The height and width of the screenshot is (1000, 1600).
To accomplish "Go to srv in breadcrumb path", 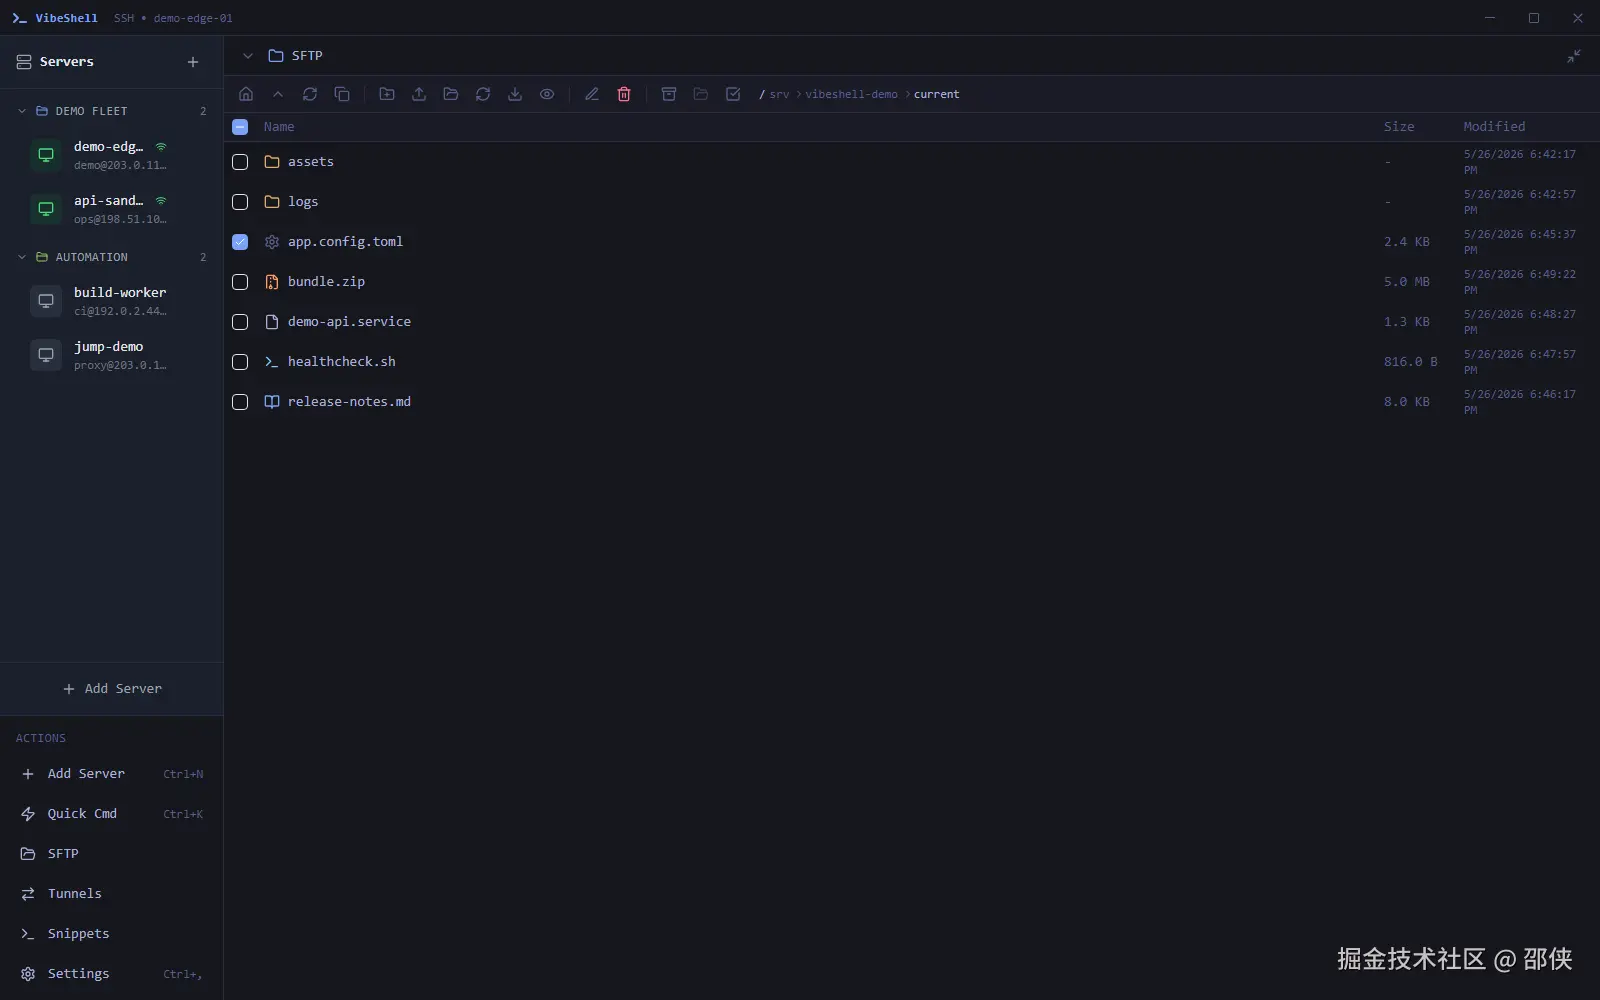I will coord(779,94).
